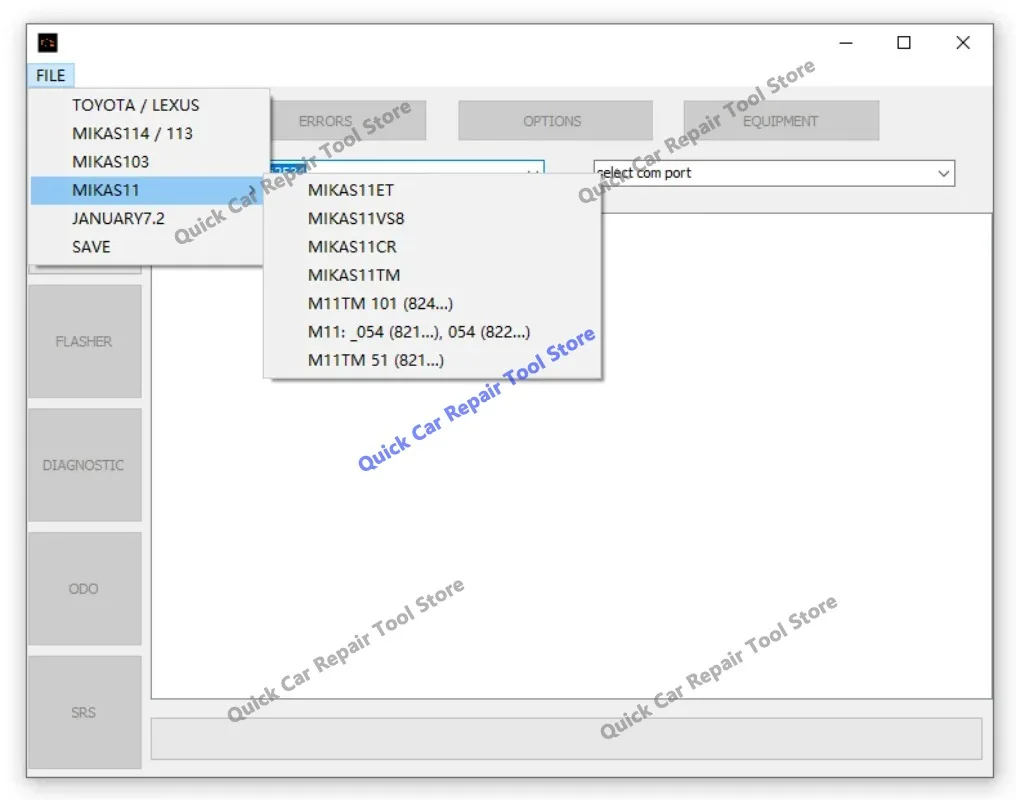The image size is (1016, 800).
Task: Close the application window
Action: pos(963,43)
